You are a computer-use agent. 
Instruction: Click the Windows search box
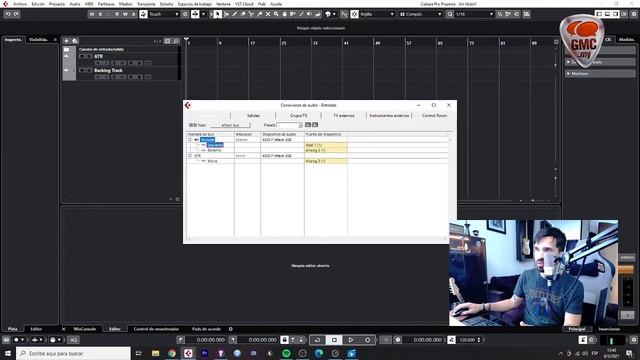pyautogui.click(x=73, y=353)
